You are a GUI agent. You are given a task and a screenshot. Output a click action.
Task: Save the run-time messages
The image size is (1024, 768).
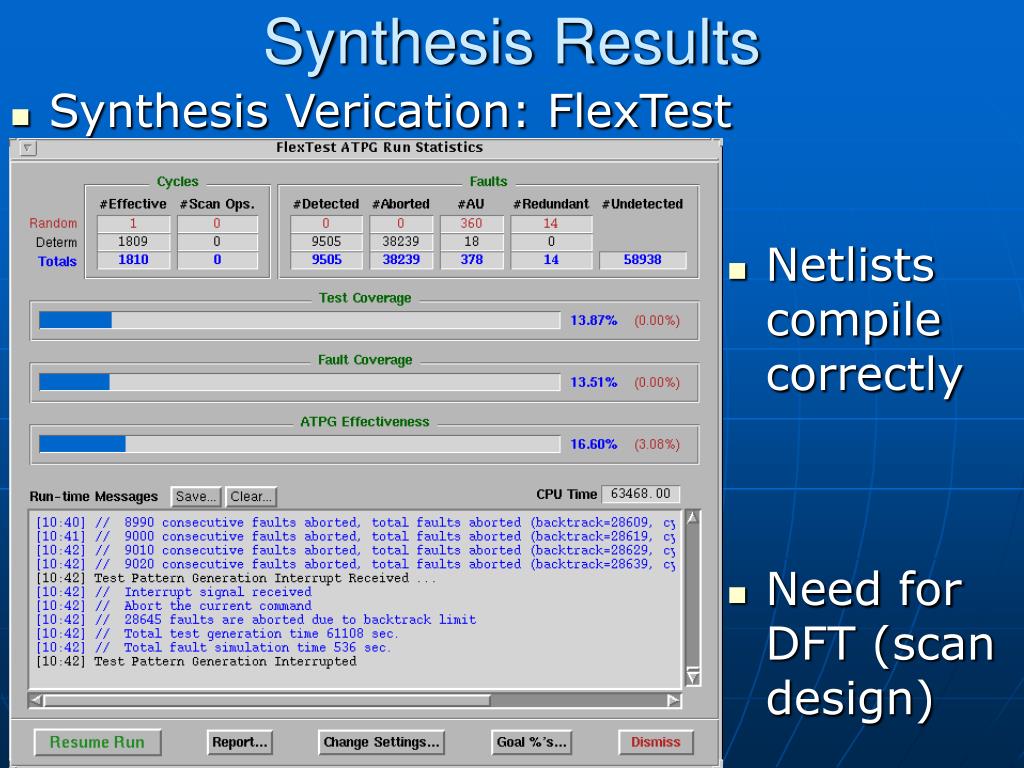[x=196, y=496]
